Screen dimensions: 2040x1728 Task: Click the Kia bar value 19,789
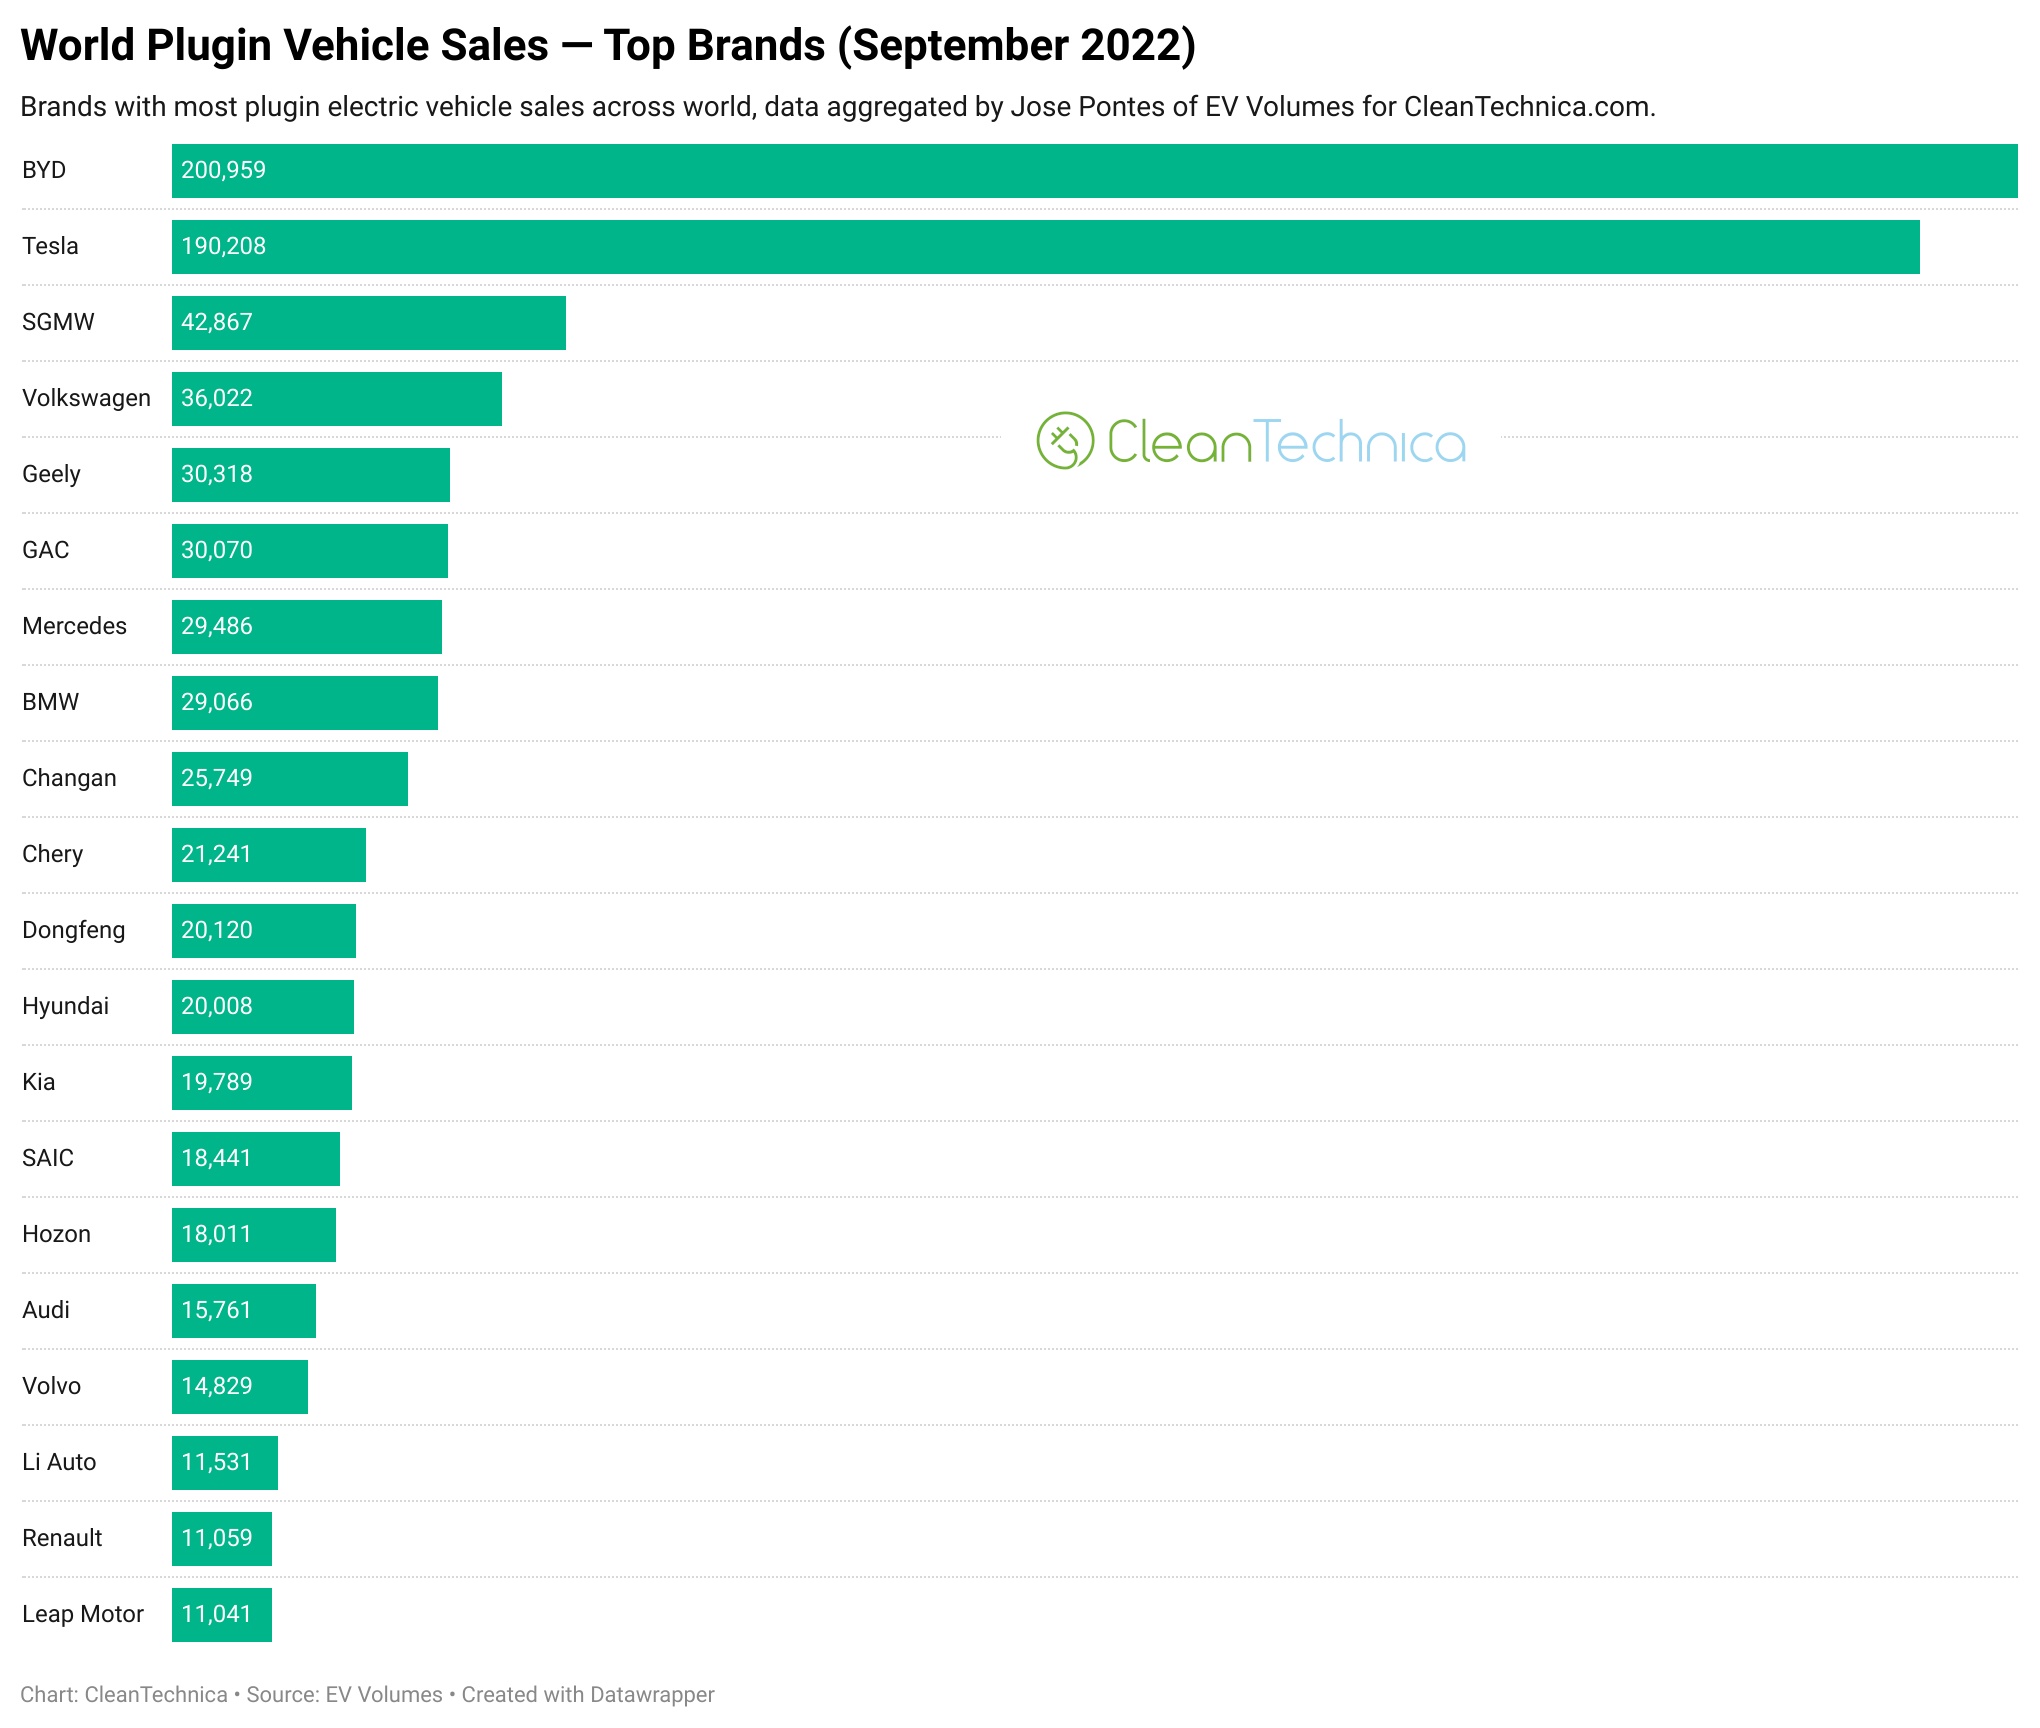[x=217, y=1082]
